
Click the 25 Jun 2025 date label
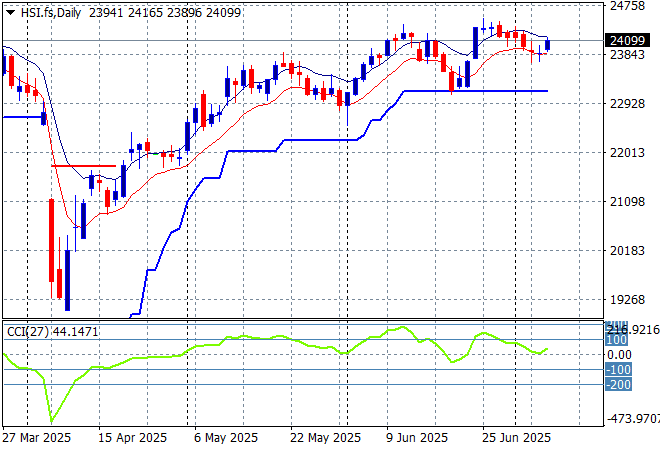pyautogui.click(x=516, y=438)
